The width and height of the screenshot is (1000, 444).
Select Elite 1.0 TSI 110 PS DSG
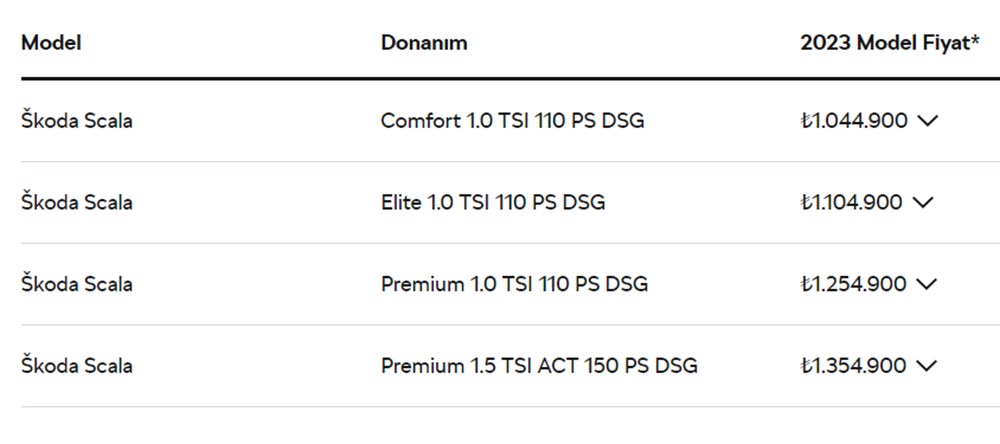point(492,202)
